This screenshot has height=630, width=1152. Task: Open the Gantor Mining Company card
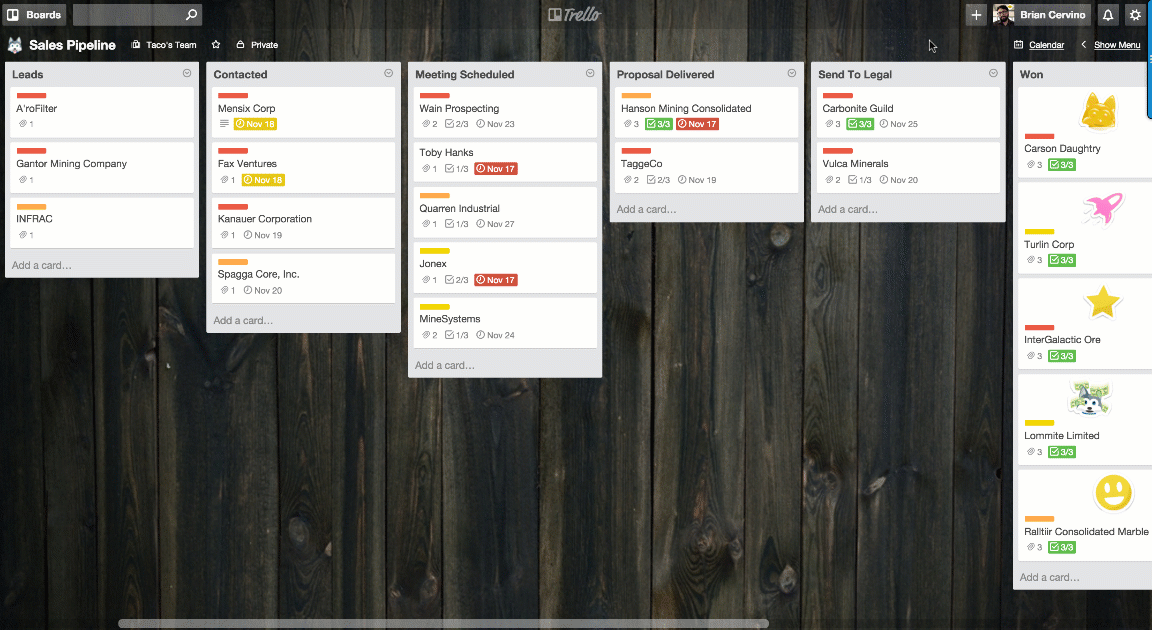click(x=102, y=167)
